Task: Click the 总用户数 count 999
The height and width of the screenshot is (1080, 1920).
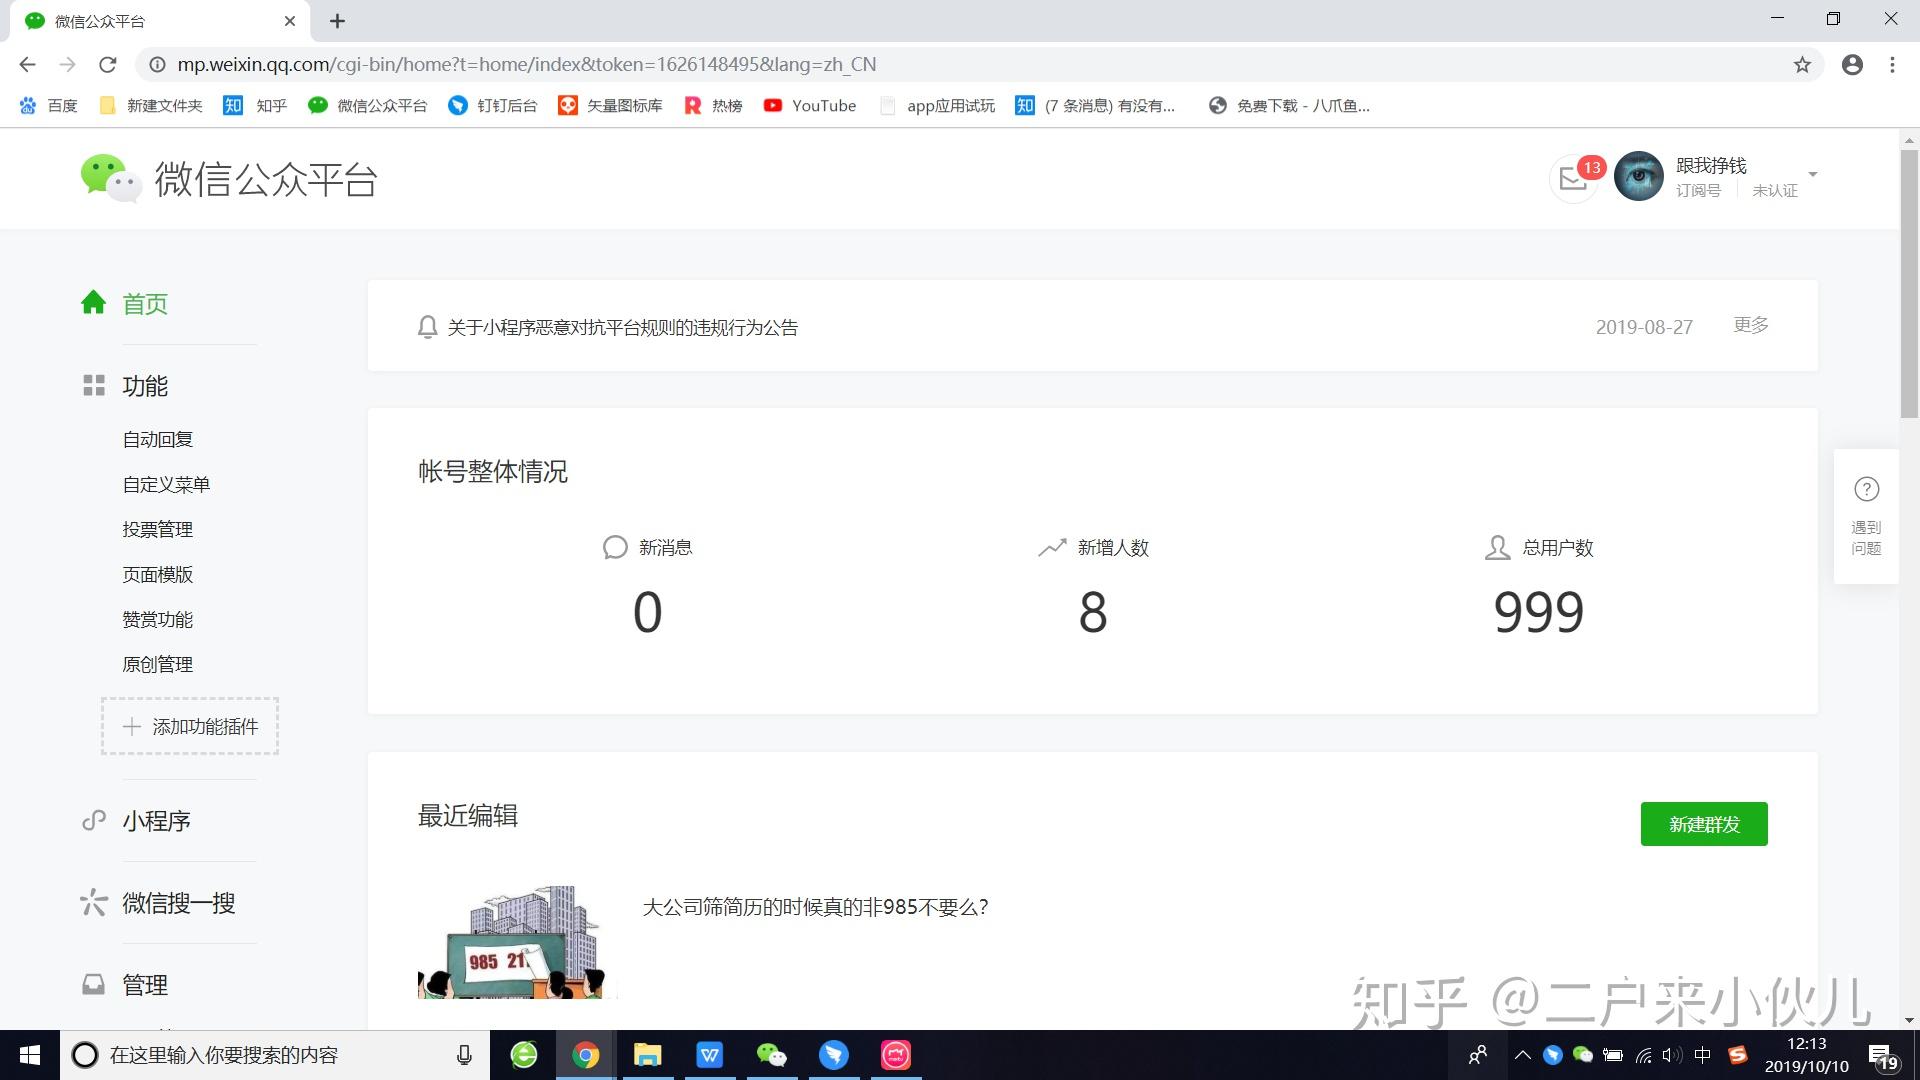Action: pyautogui.click(x=1539, y=612)
